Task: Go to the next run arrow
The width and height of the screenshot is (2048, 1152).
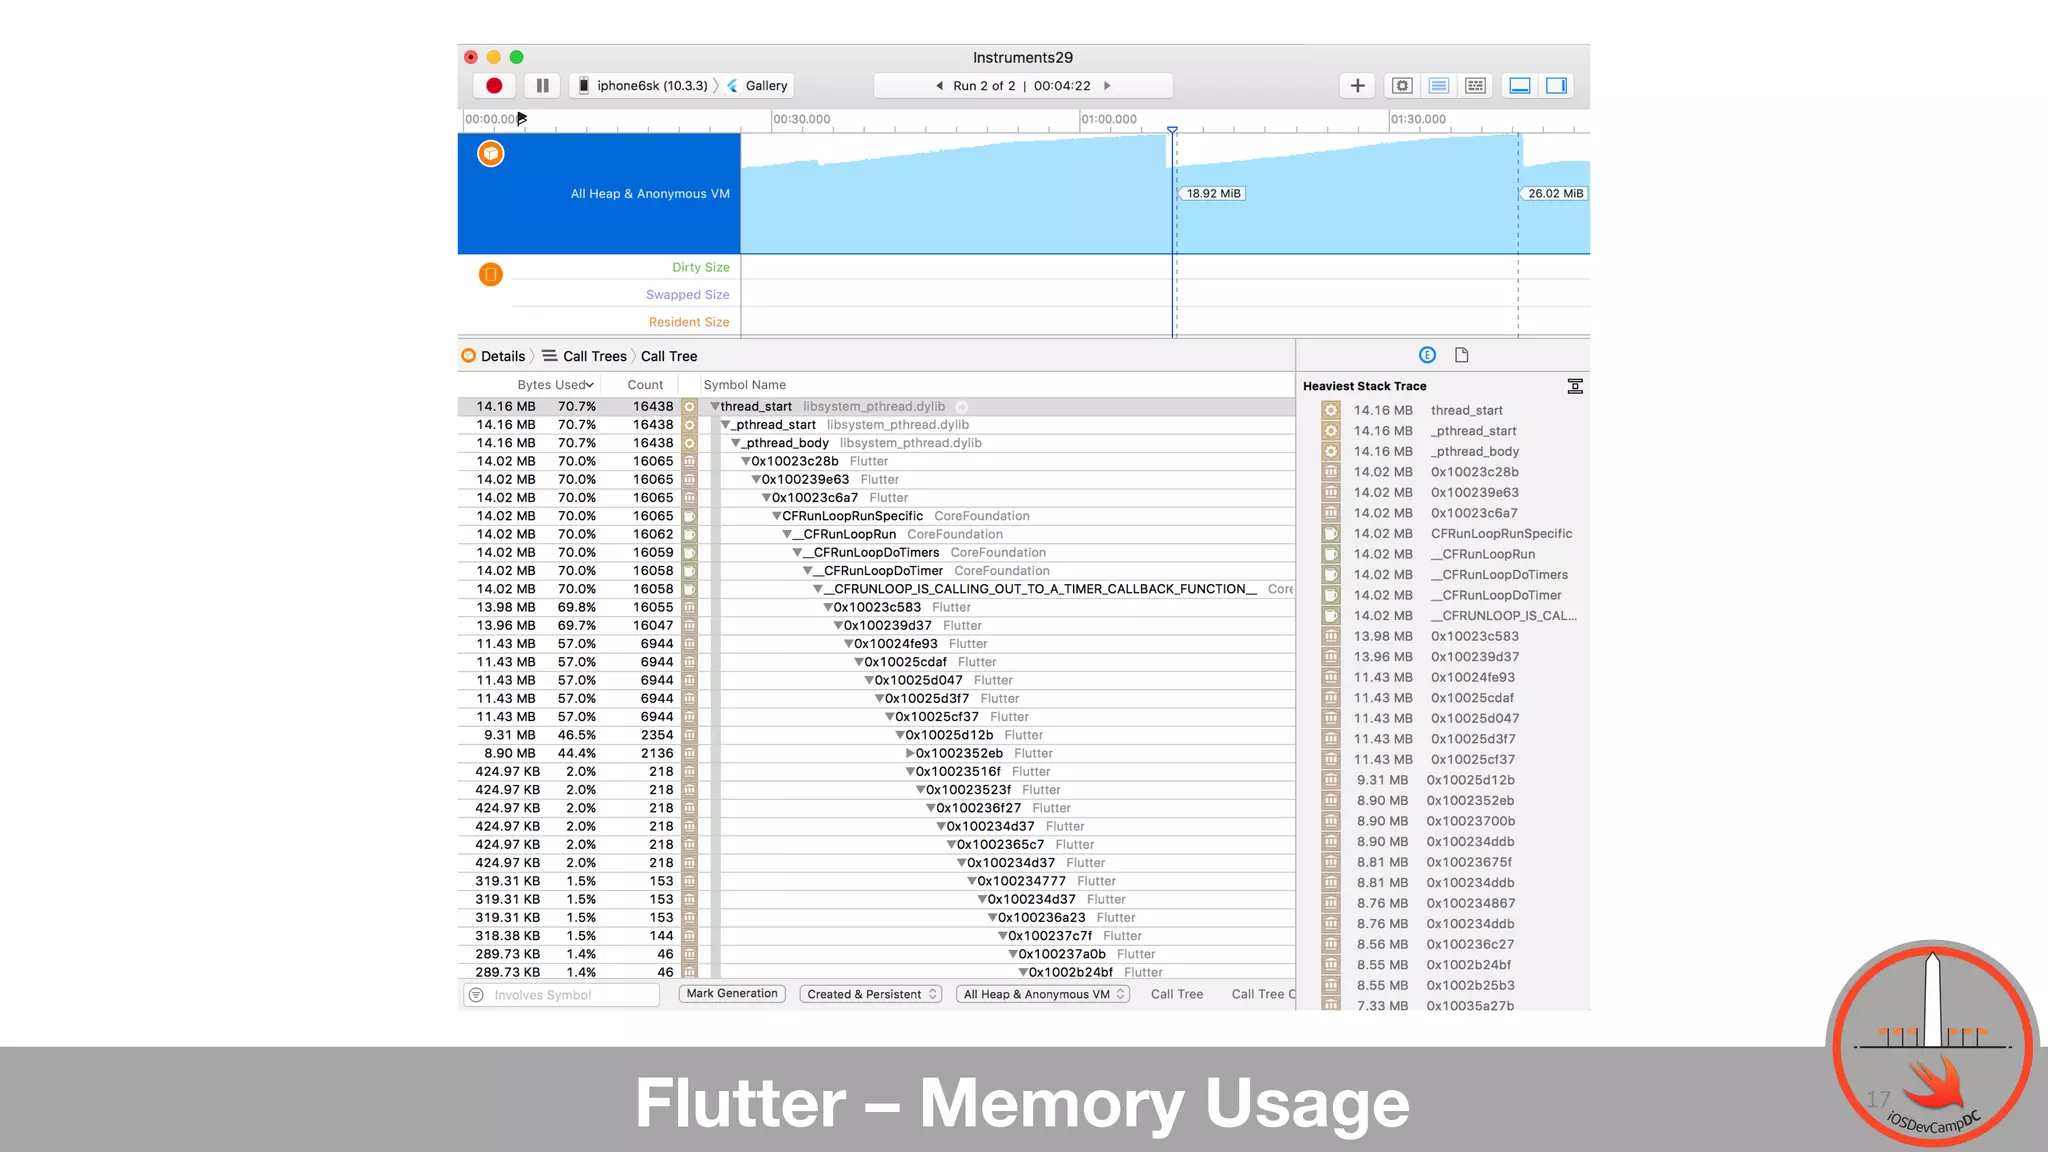Action: [x=1107, y=86]
